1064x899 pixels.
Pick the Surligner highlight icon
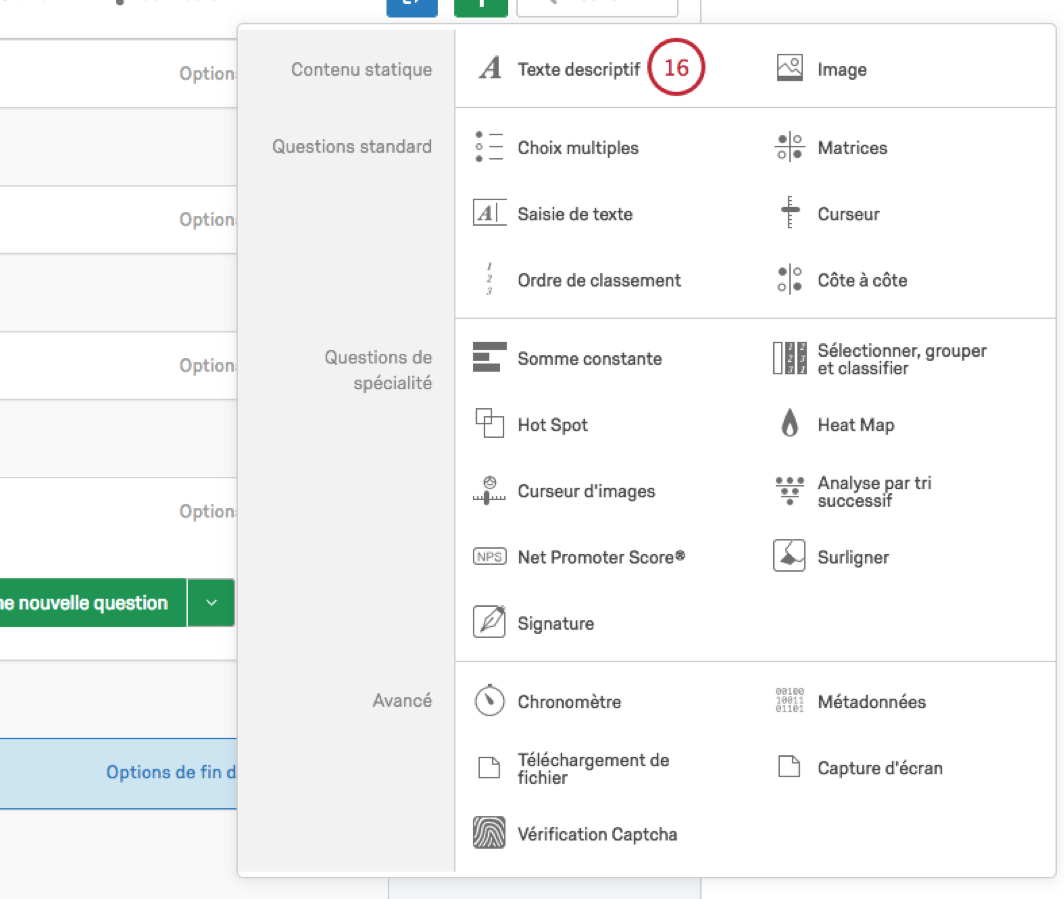(x=789, y=556)
